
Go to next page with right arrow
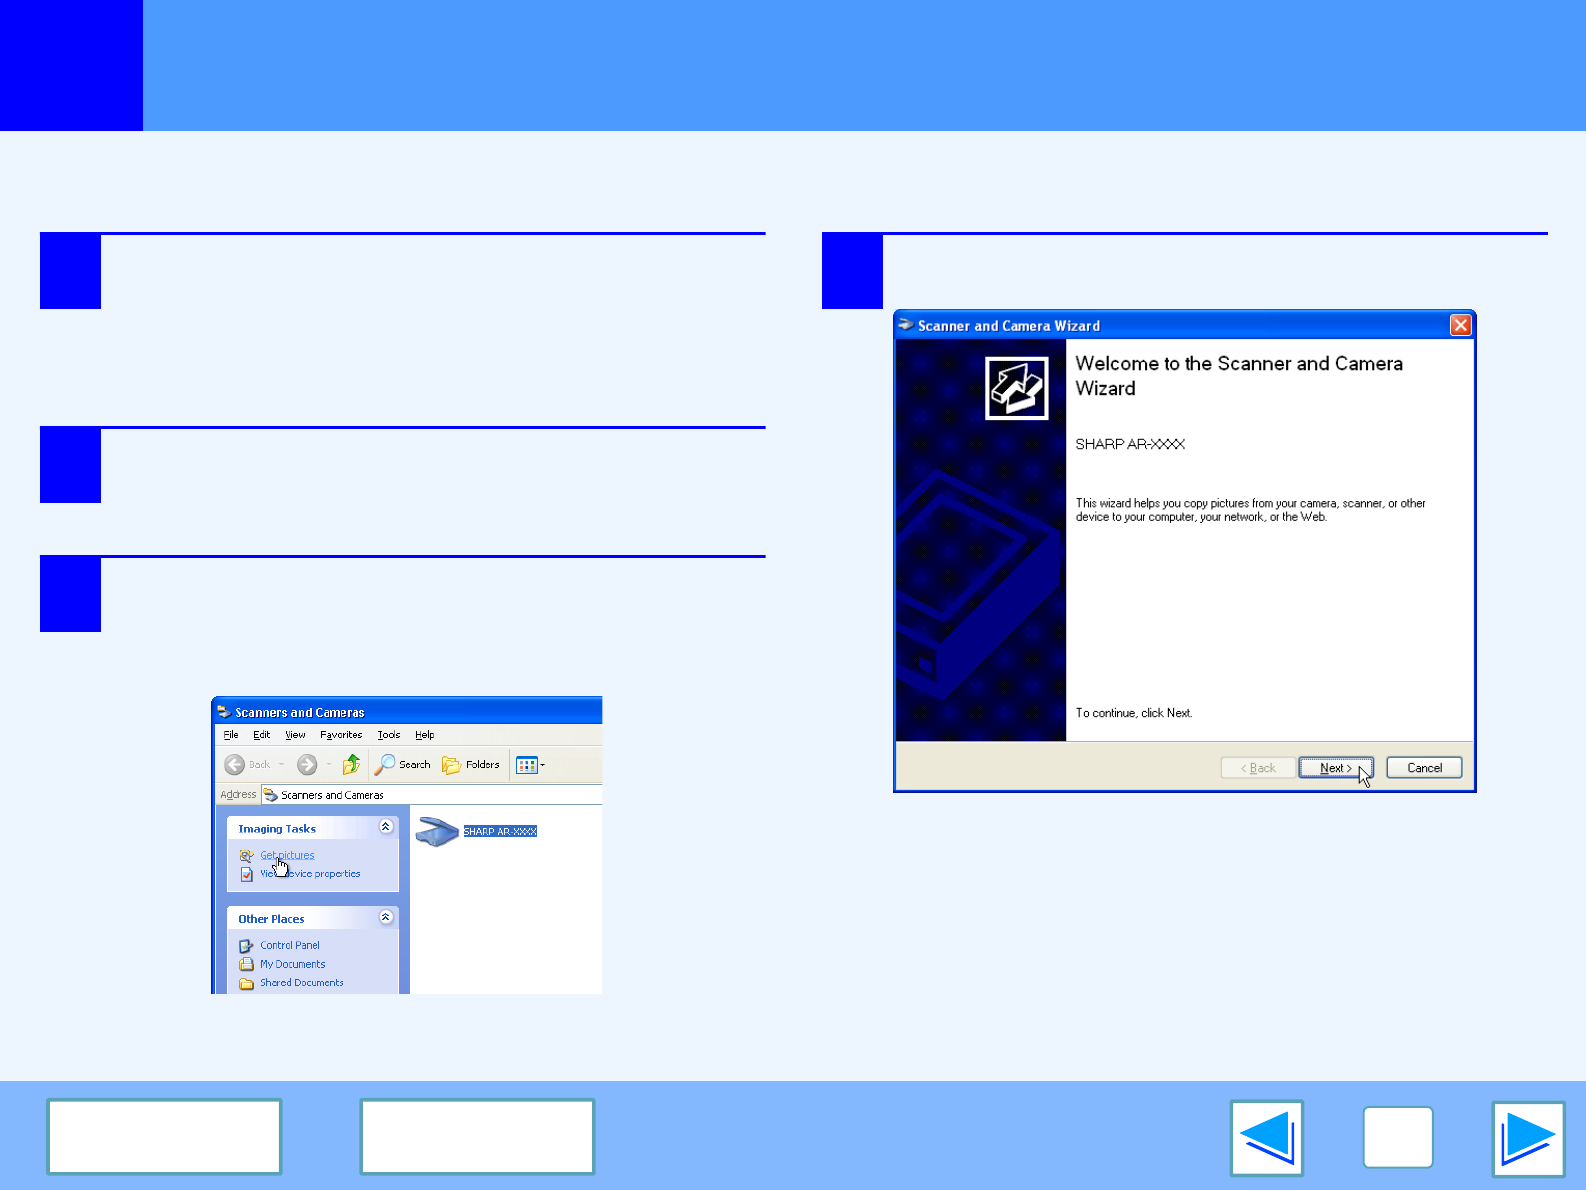(1527, 1138)
